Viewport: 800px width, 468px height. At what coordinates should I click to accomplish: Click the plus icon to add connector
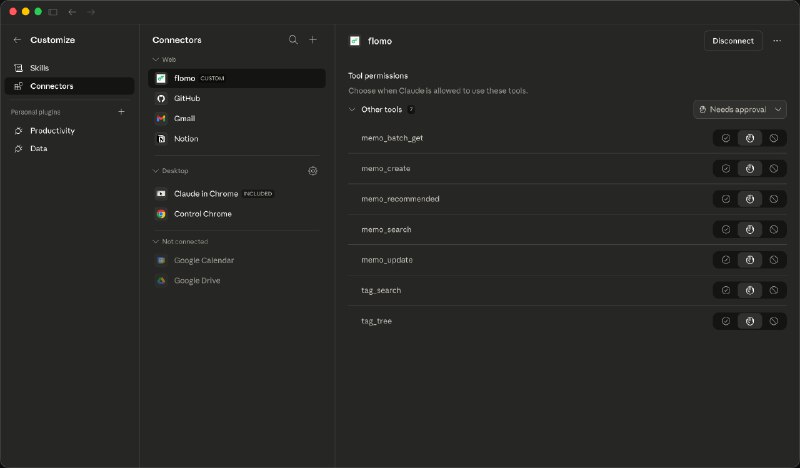(x=313, y=40)
